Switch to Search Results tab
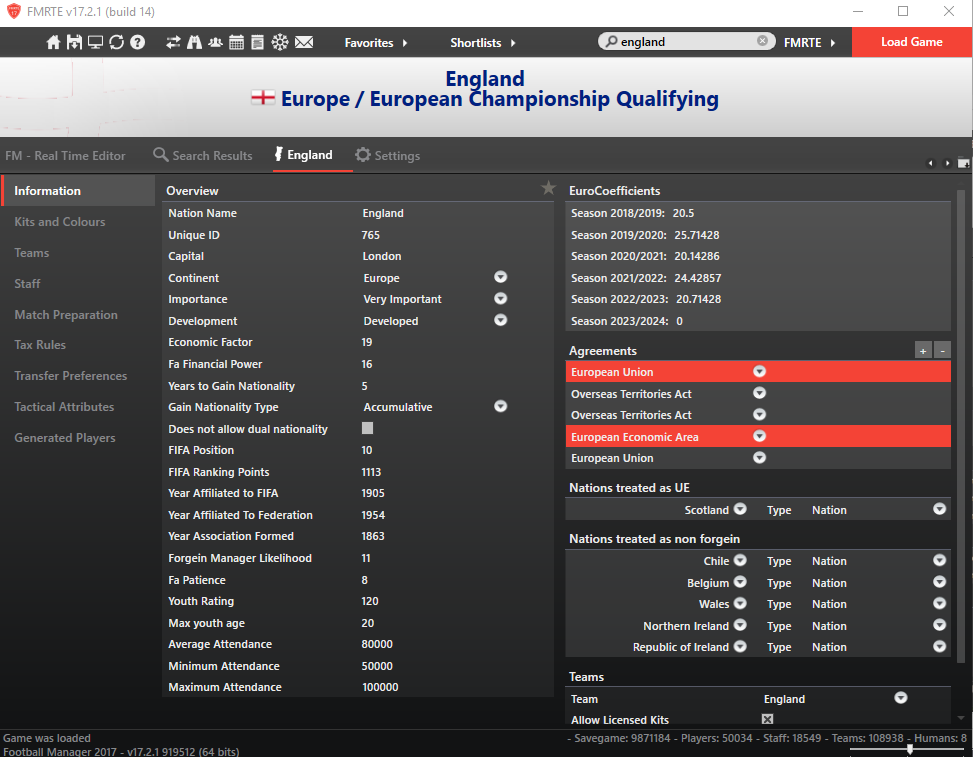973x757 pixels. [x=203, y=155]
